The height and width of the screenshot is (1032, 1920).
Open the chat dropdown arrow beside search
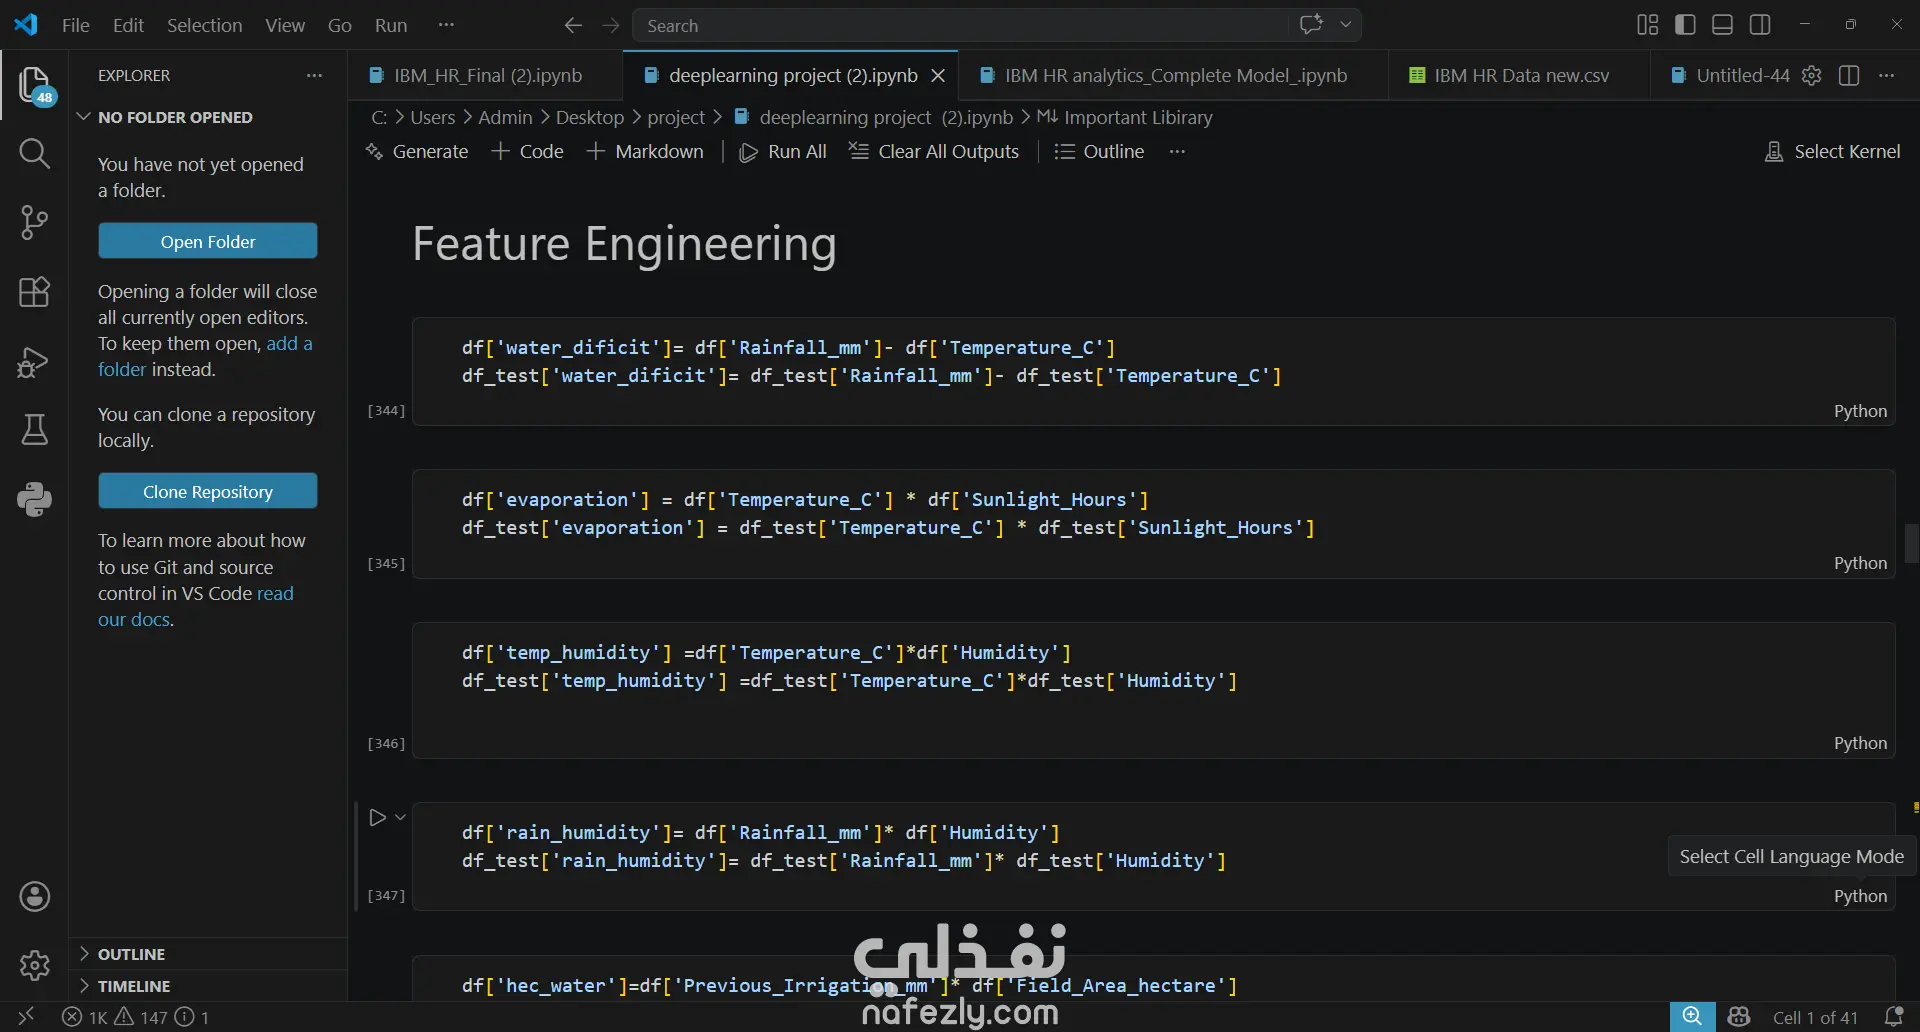click(x=1346, y=25)
